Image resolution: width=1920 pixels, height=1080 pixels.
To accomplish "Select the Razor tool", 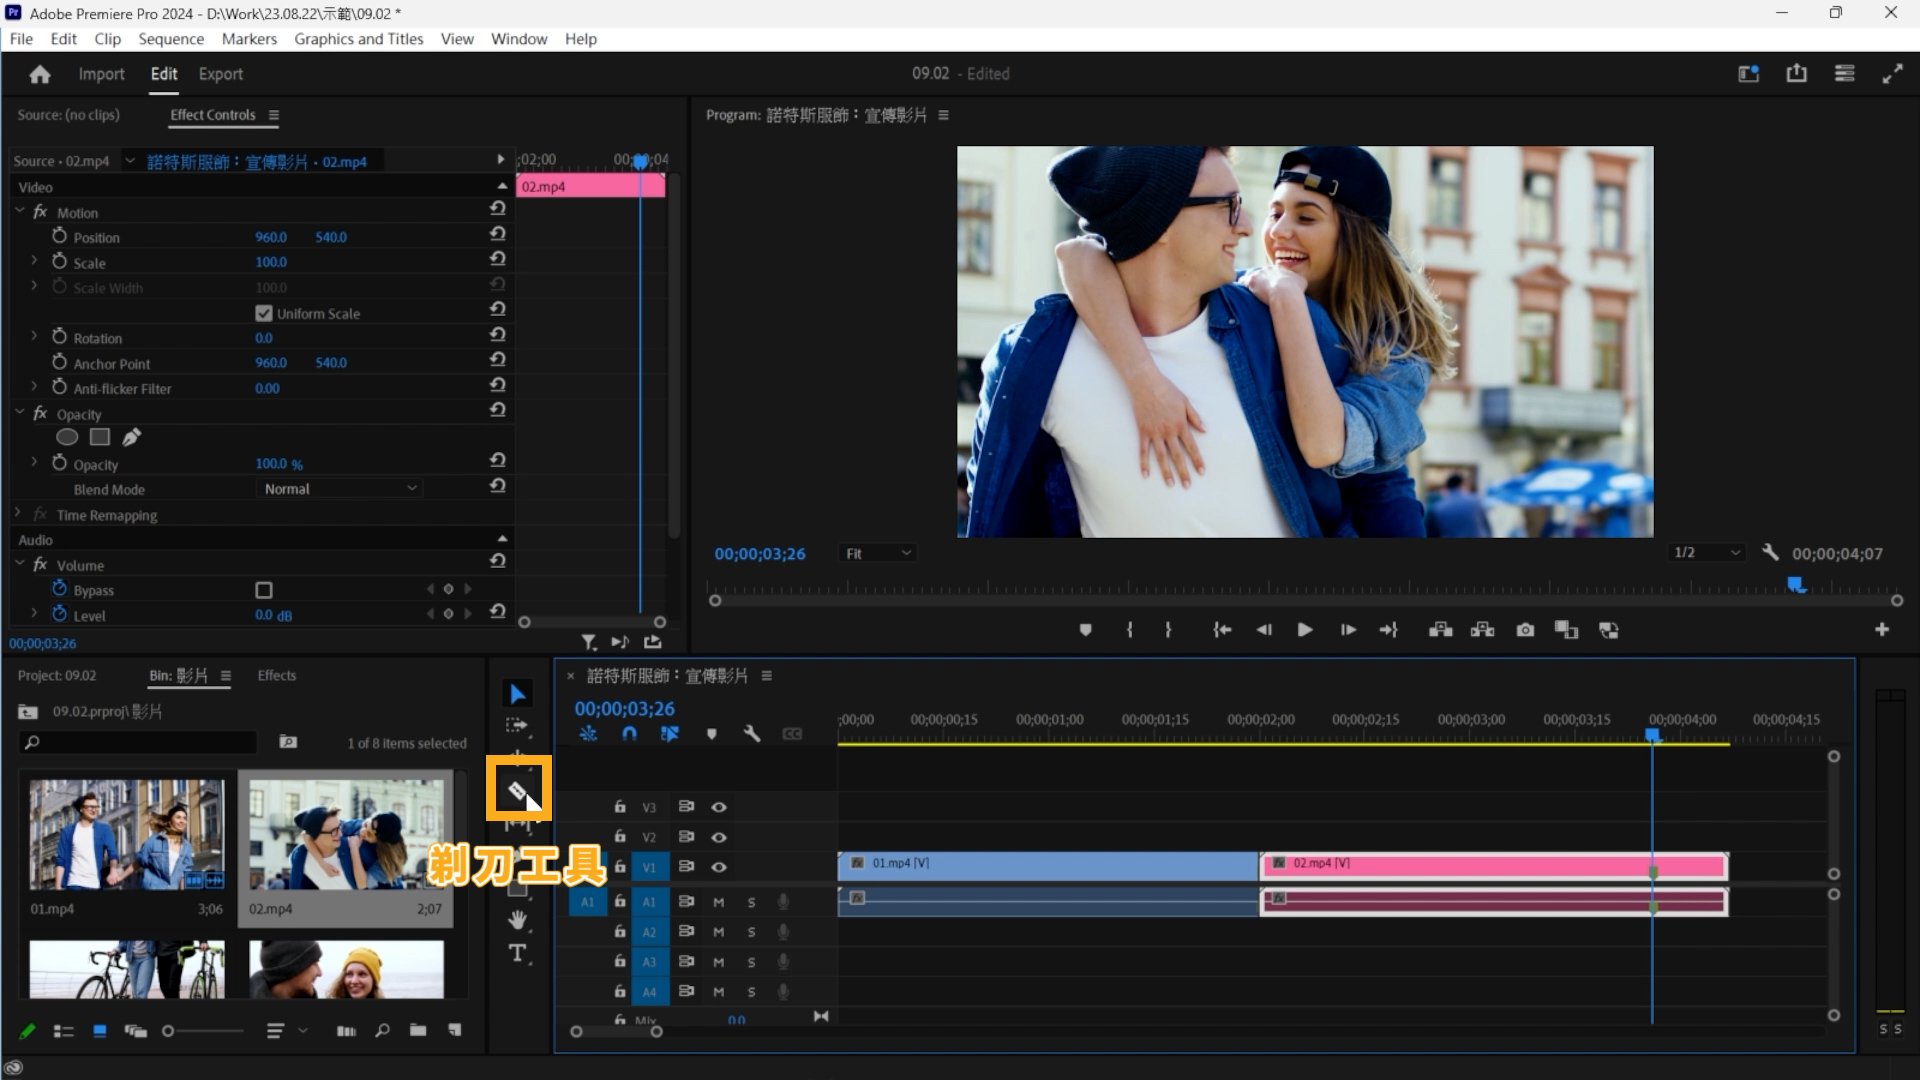I will [x=518, y=788].
